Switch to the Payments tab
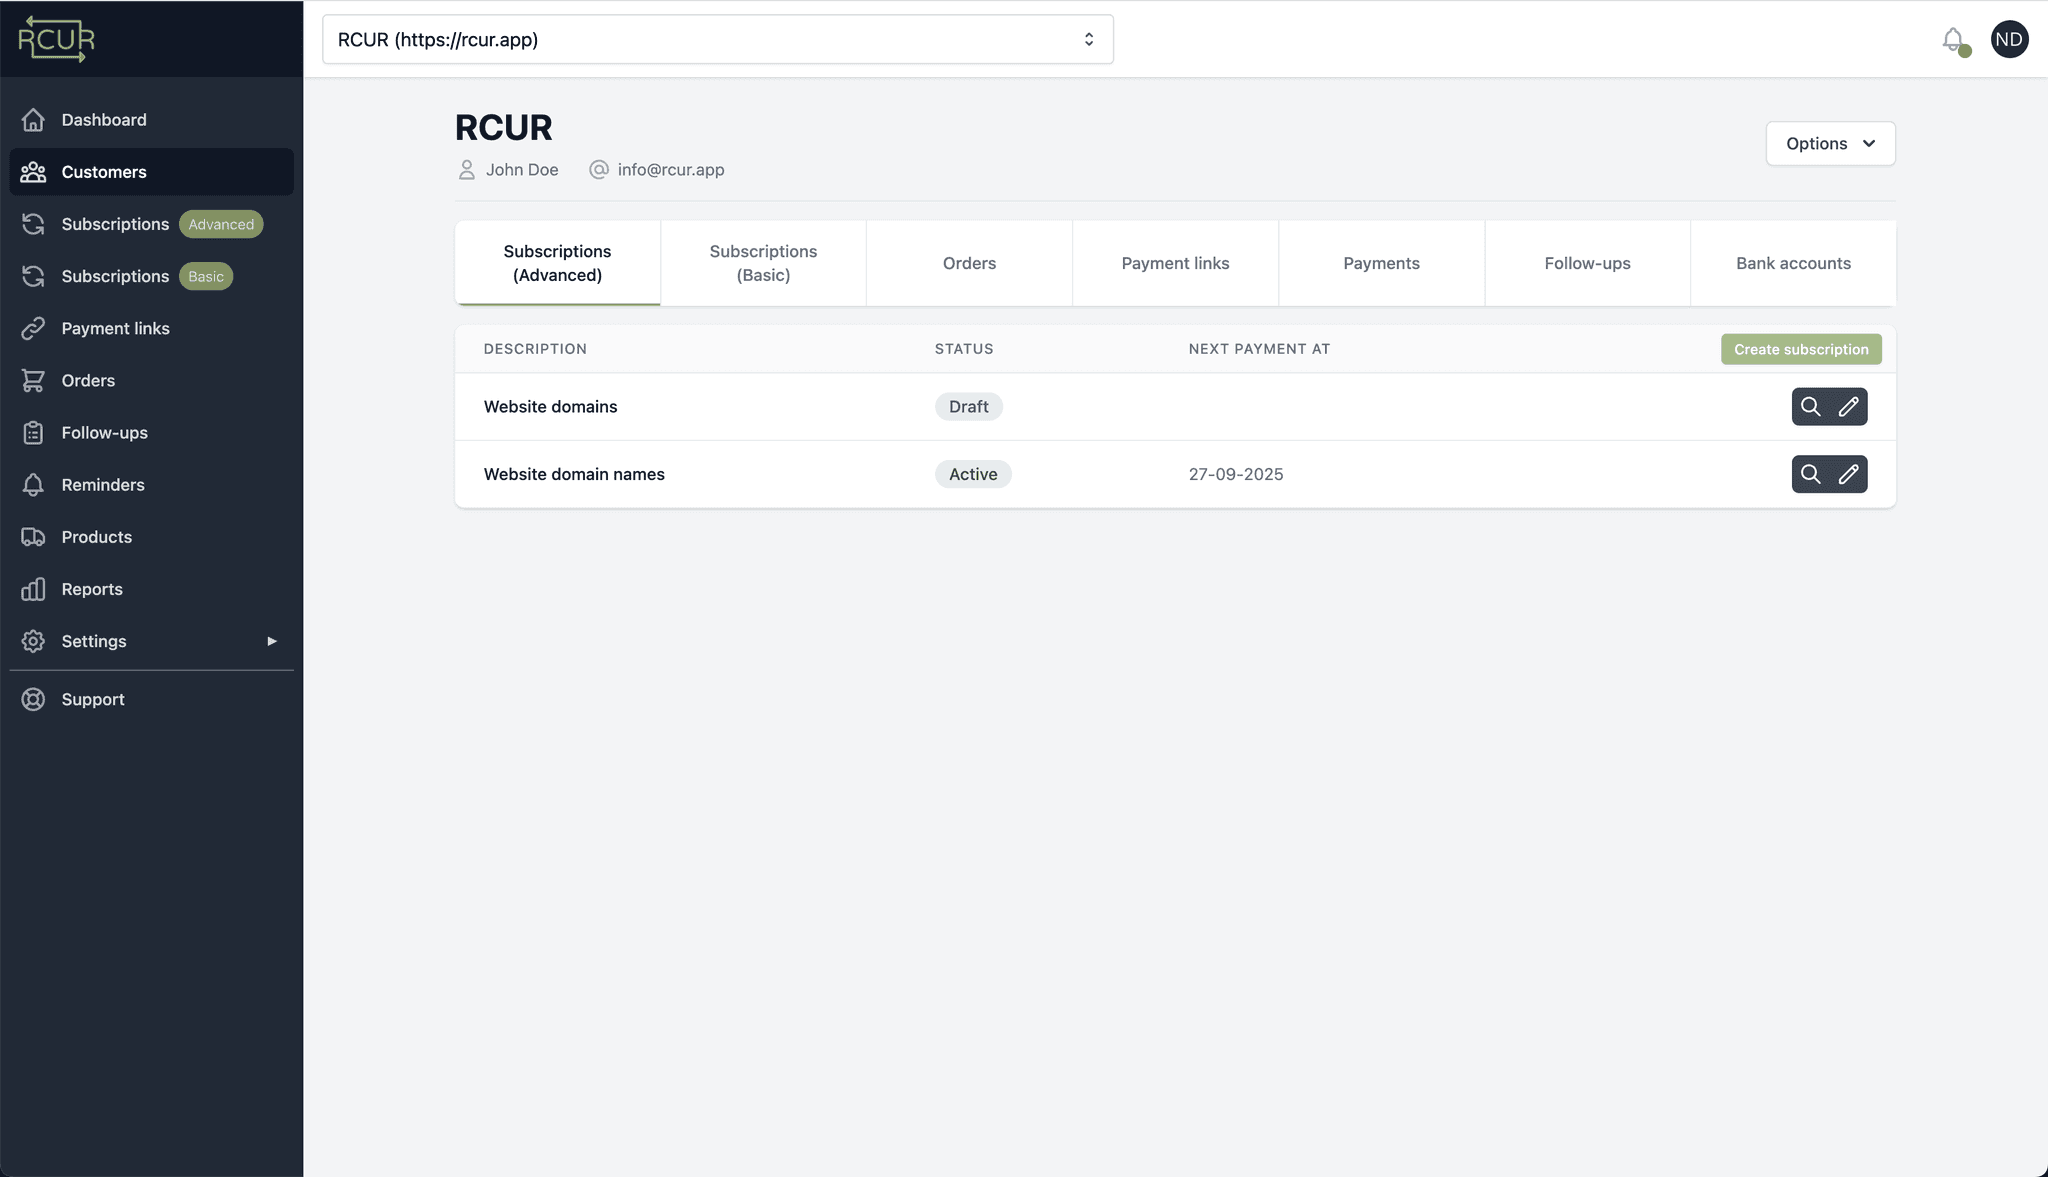 1381,263
